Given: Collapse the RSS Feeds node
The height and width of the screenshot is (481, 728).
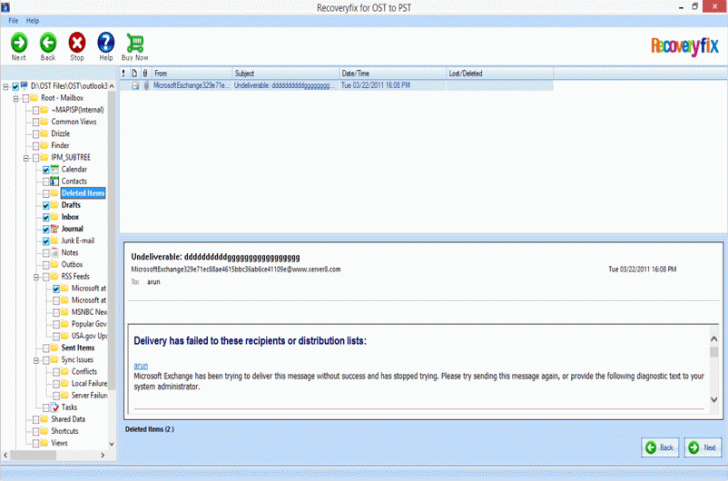Looking at the screenshot, I should (37, 277).
